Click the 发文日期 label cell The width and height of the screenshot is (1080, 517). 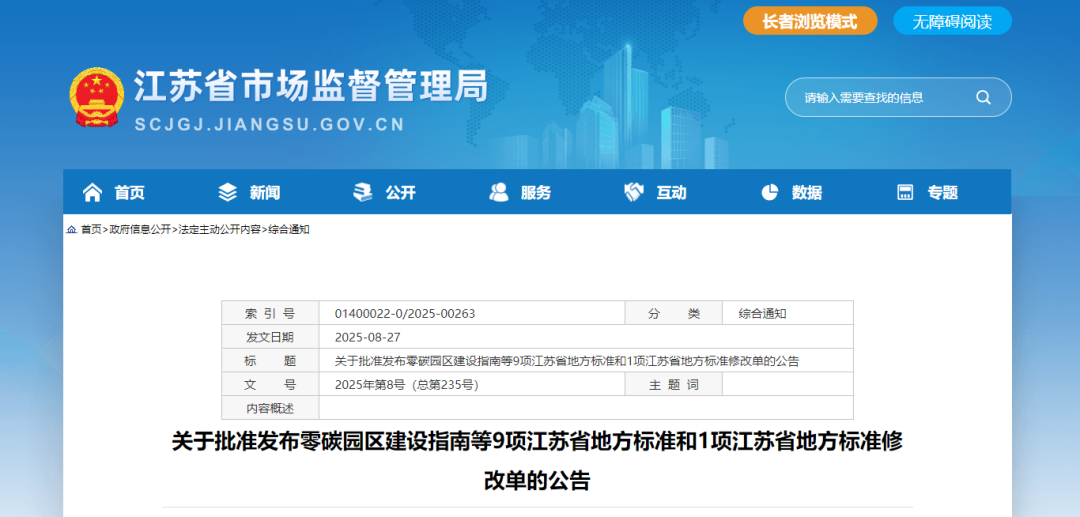coord(270,337)
